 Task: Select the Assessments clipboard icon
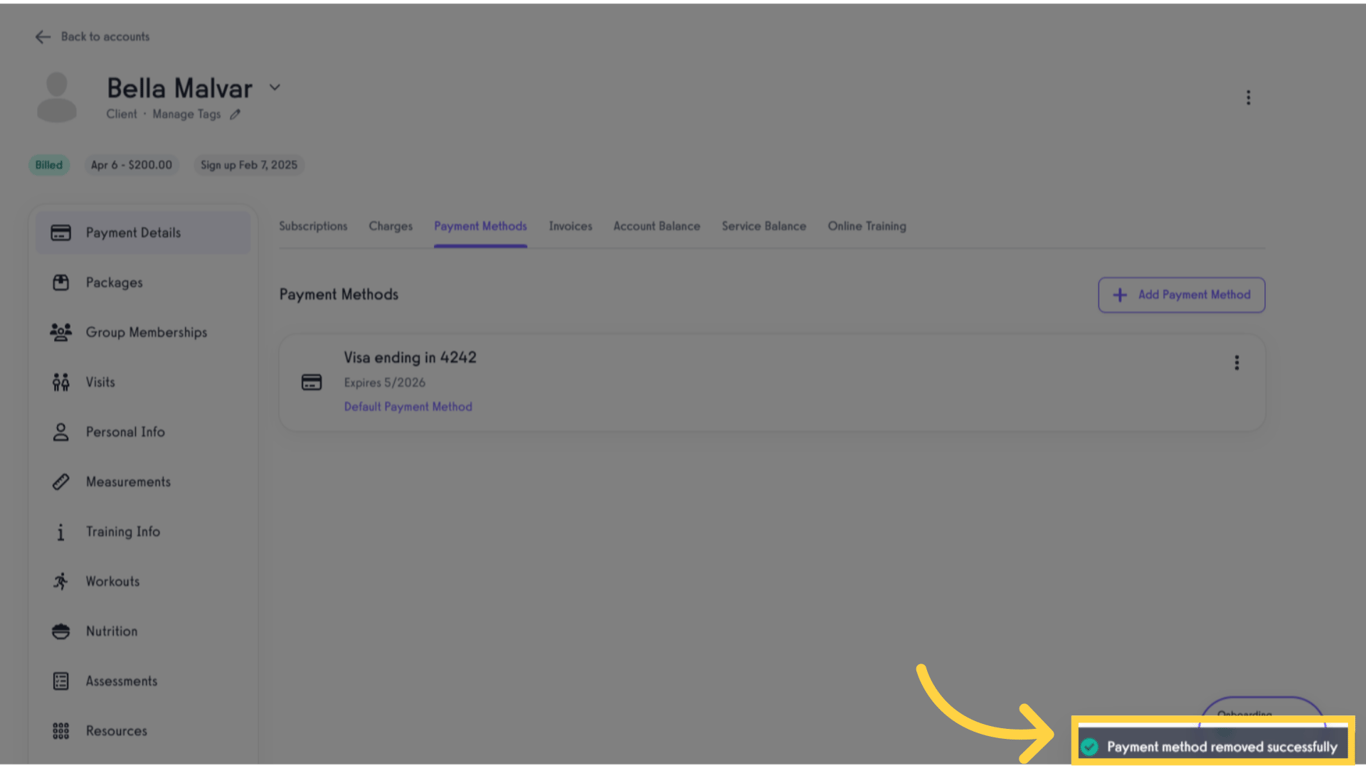[60, 681]
